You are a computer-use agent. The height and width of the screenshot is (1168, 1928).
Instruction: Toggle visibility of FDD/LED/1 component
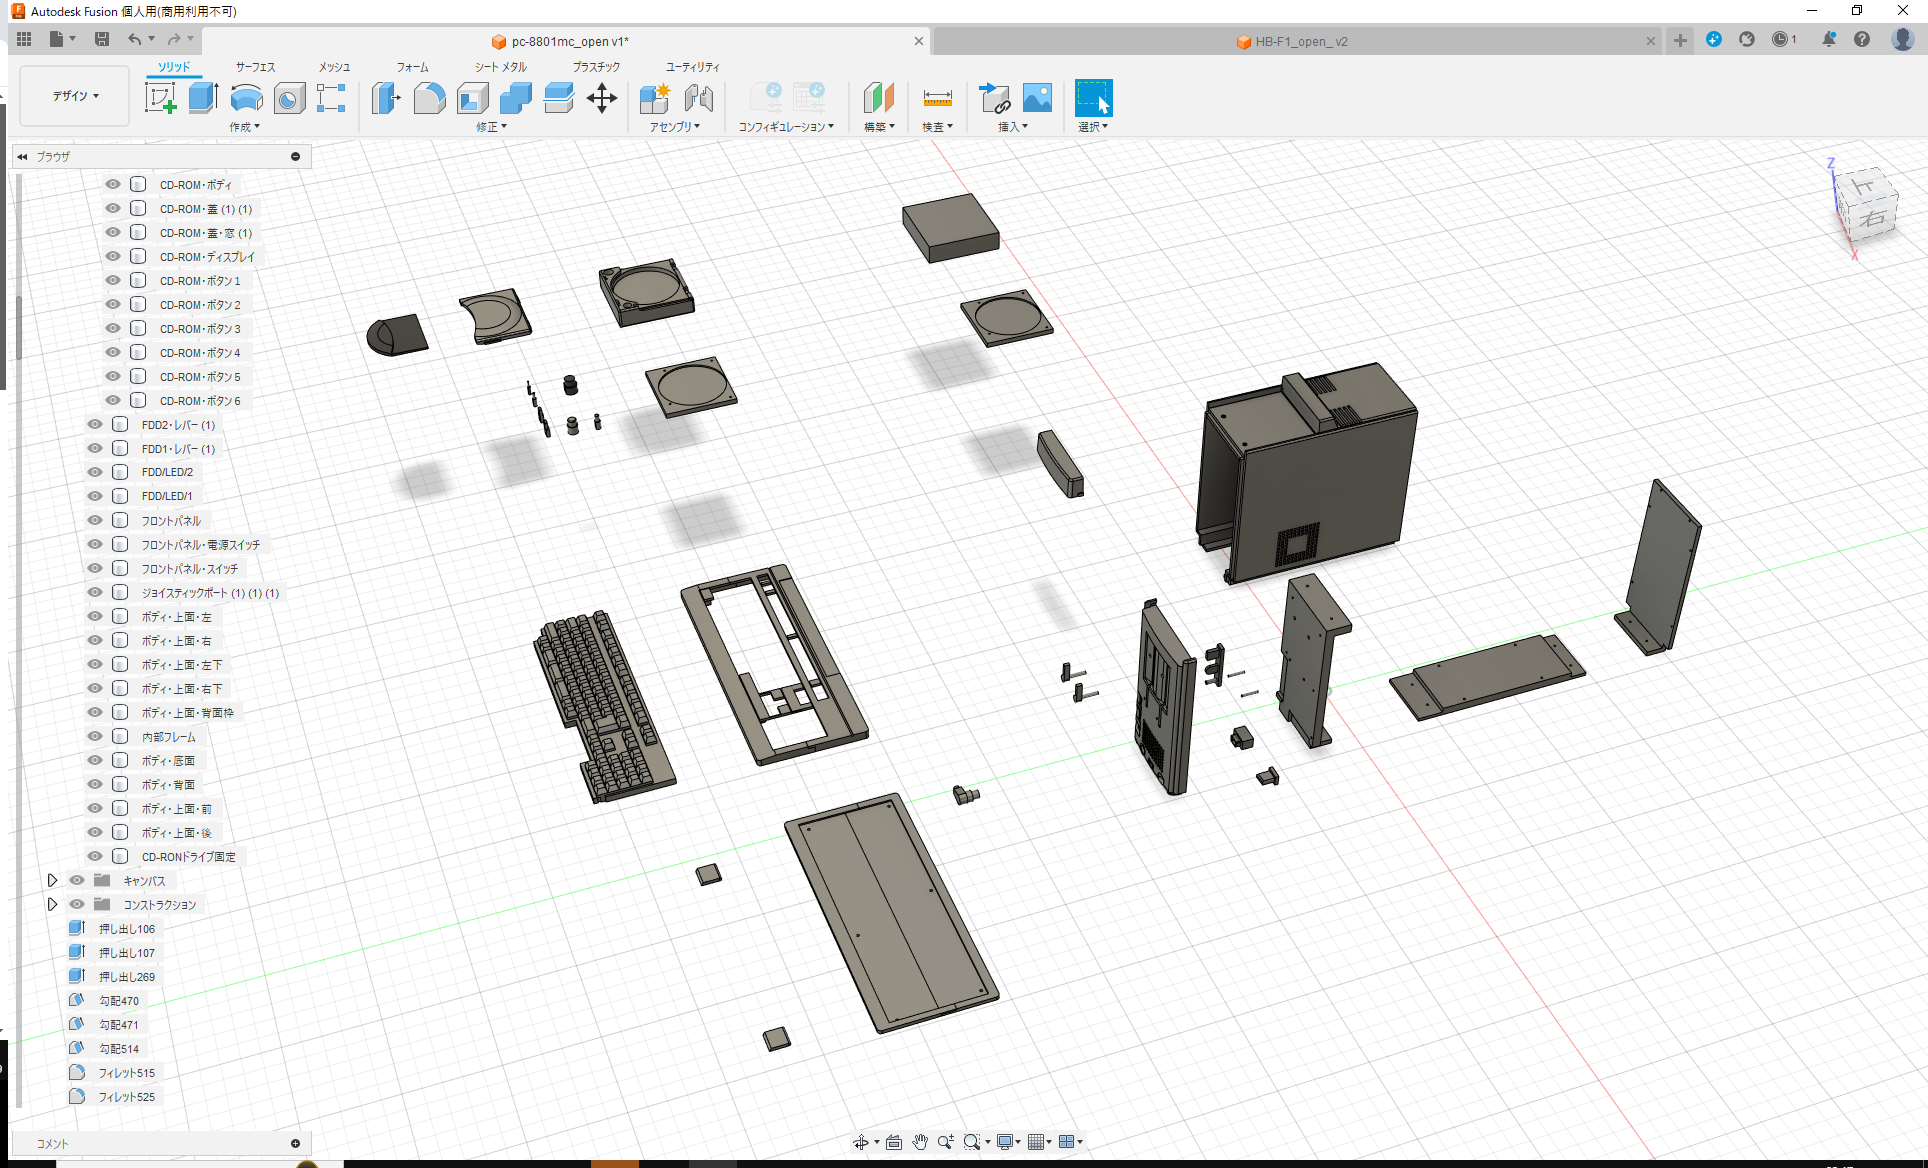click(x=94, y=495)
